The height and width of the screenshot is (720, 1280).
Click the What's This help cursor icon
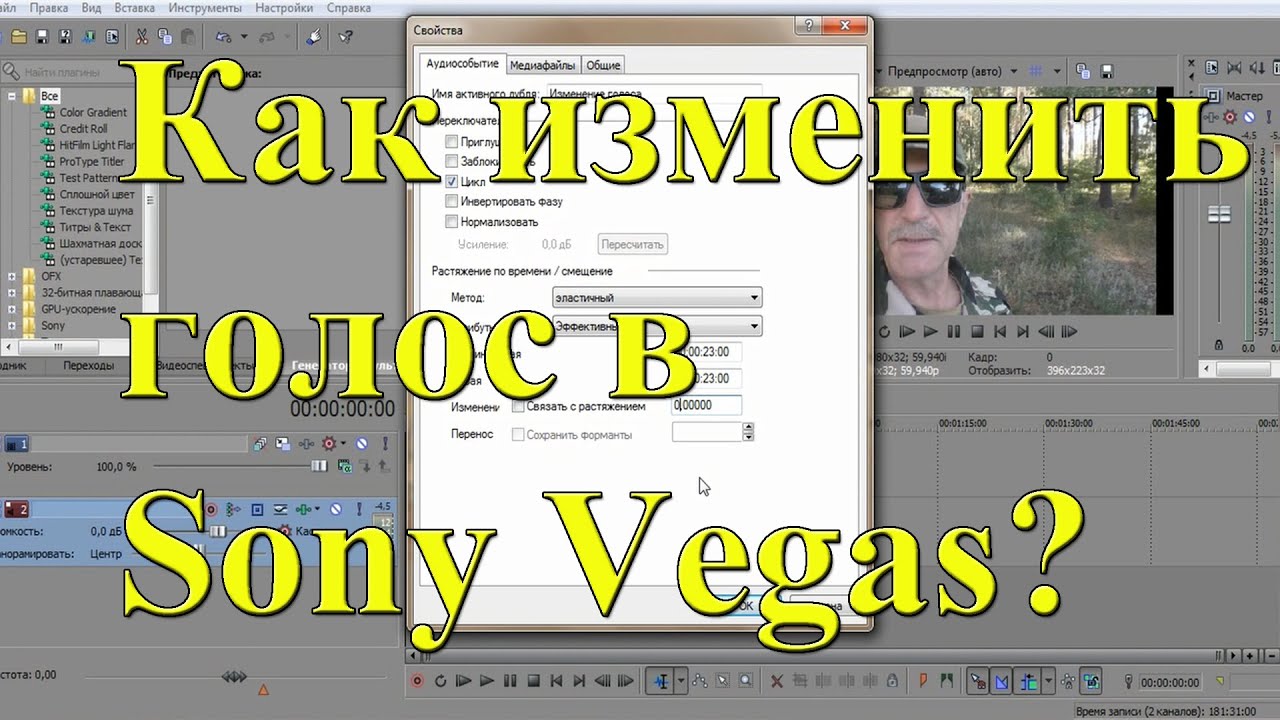pos(346,37)
